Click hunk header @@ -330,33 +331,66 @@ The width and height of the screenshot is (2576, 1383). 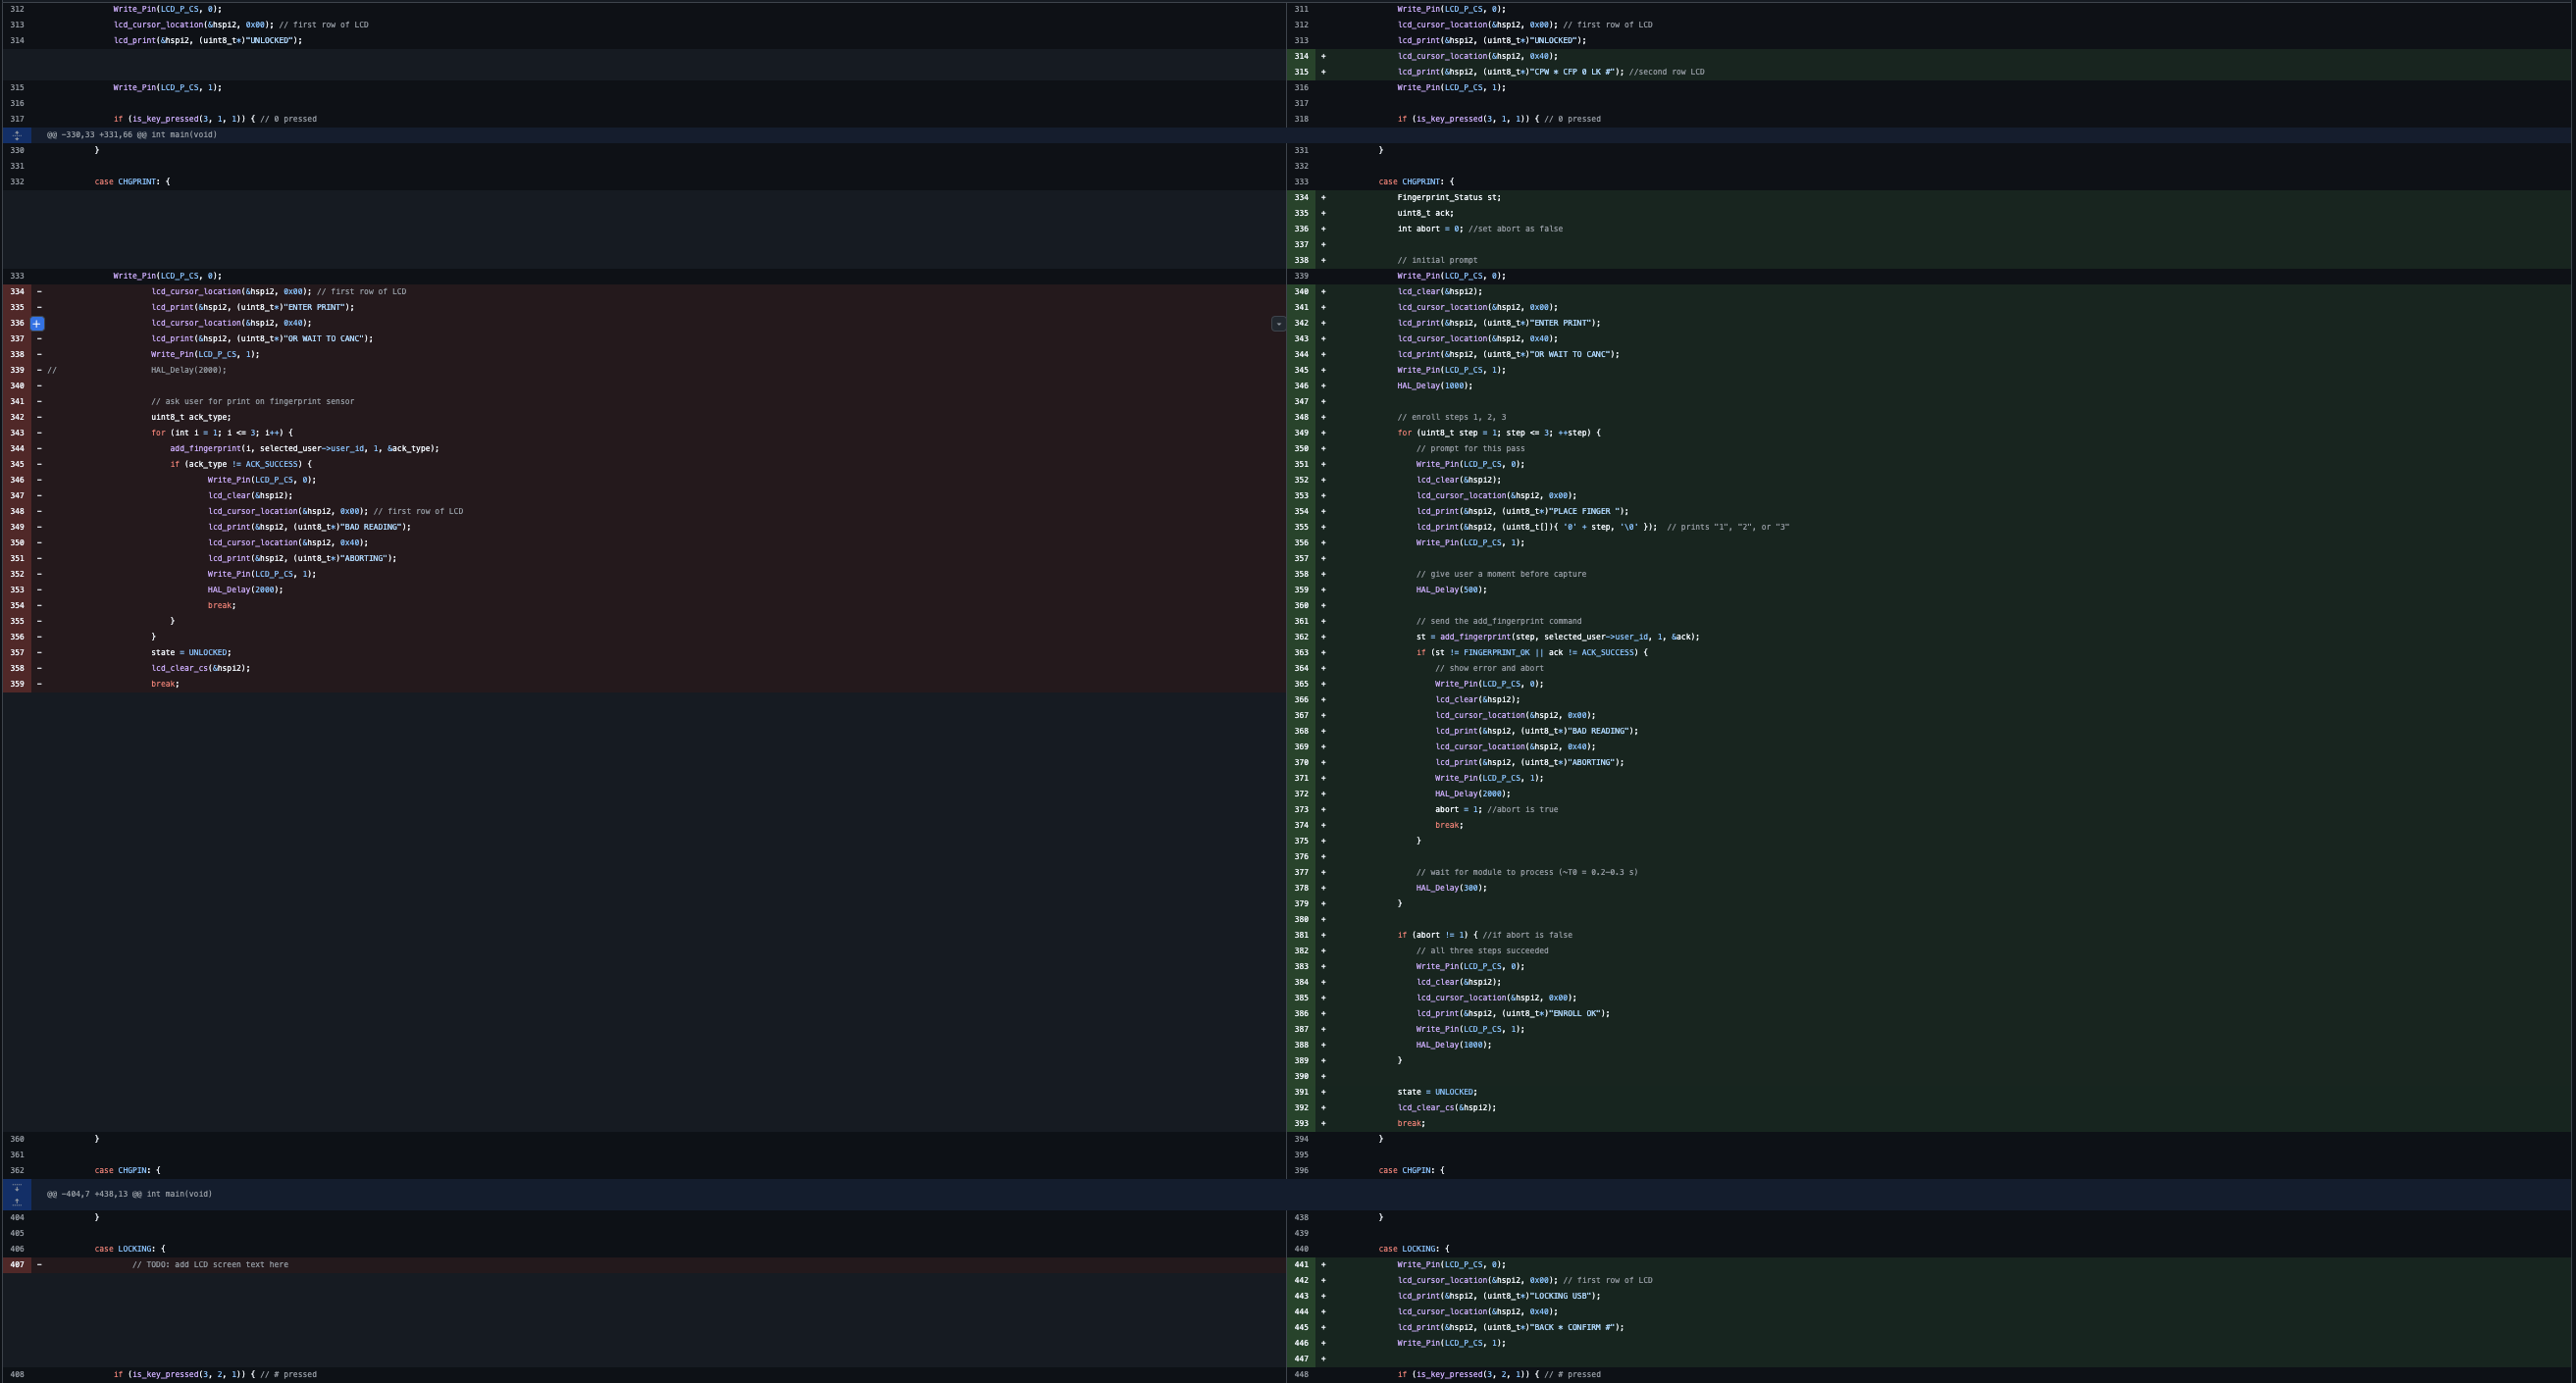(131, 135)
